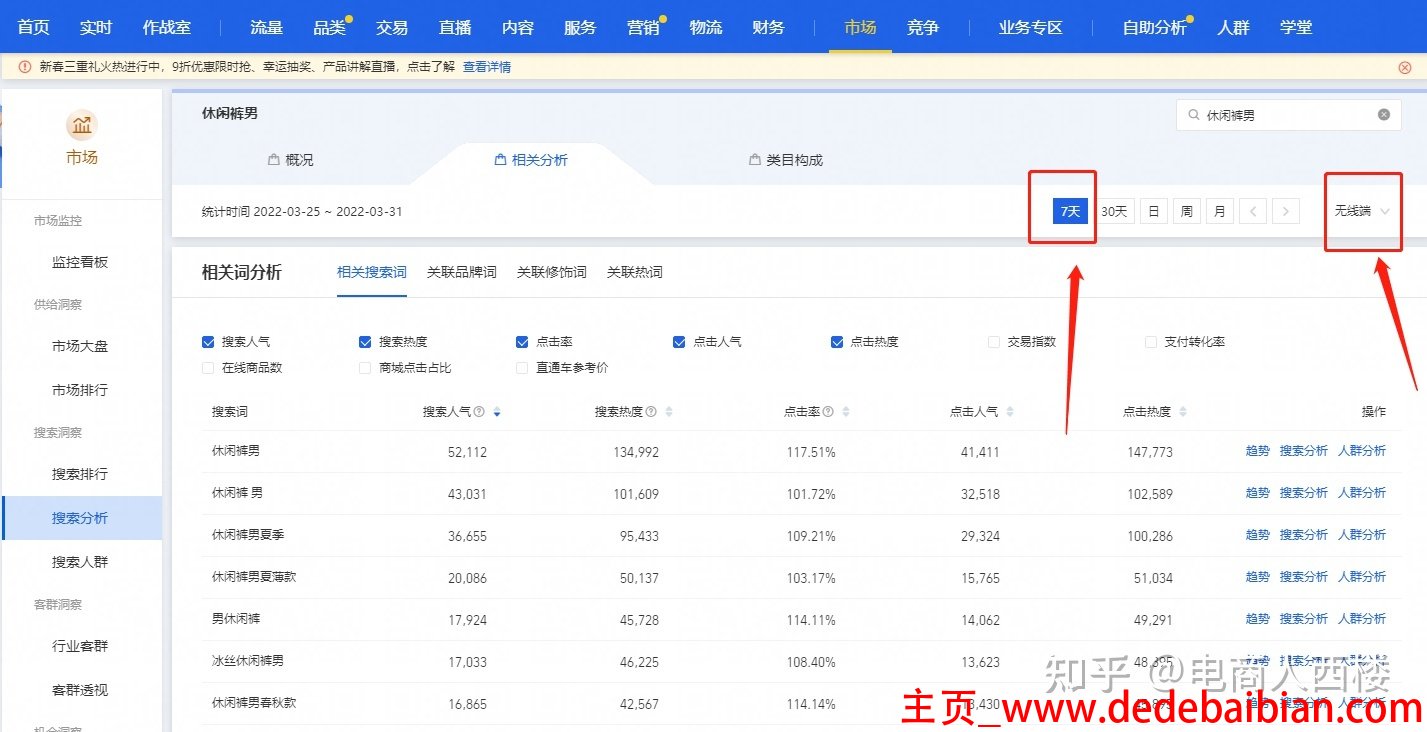This screenshot has height=732, width=1427.
Task: Click 搜索分析 link for 休闲裤男夏薄款 row
Action: [x=1304, y=577]
